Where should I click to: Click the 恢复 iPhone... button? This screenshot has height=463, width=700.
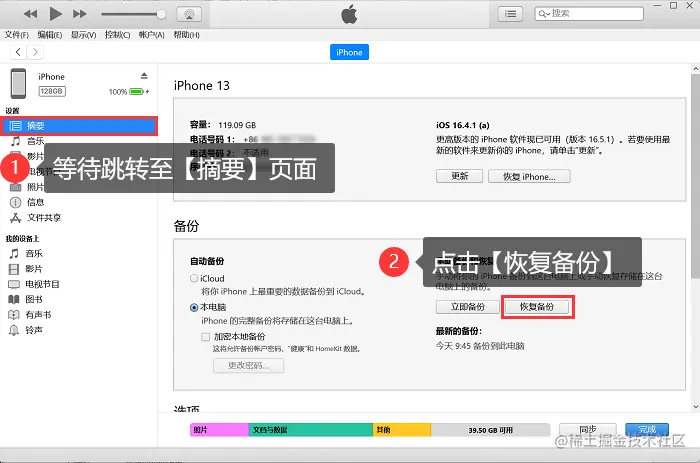tap(529, 176)
